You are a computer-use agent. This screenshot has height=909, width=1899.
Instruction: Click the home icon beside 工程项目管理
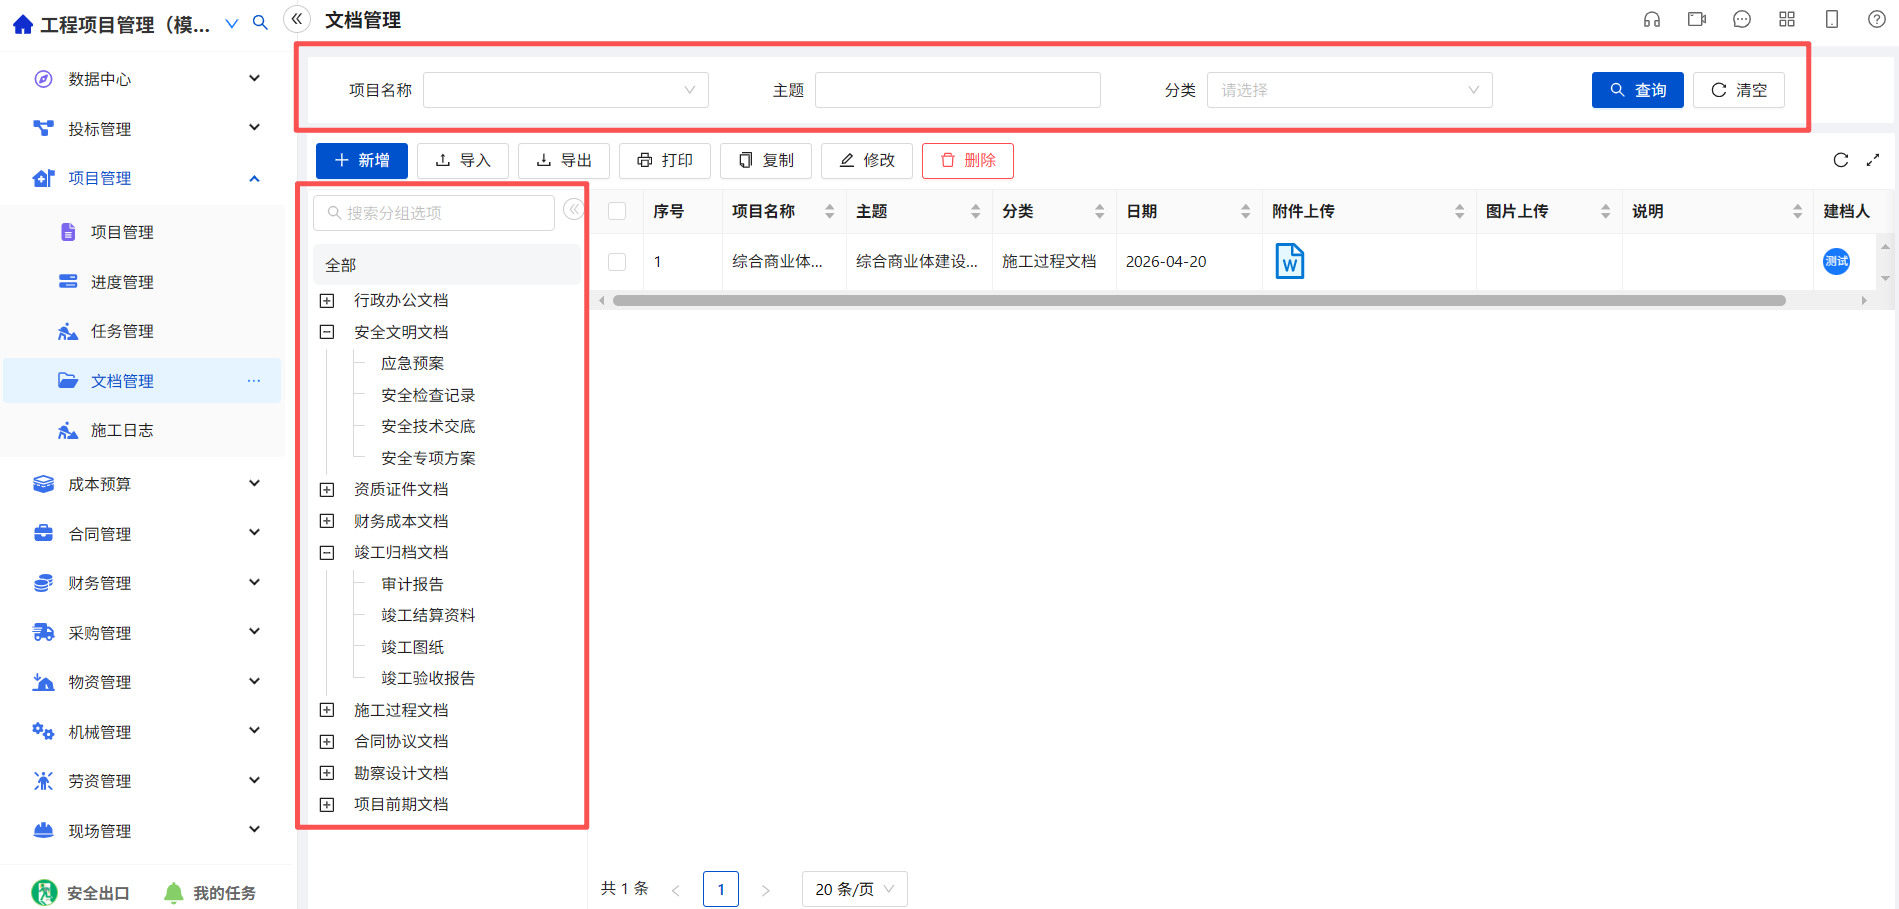pyautogui.click(x=22, y=24)
